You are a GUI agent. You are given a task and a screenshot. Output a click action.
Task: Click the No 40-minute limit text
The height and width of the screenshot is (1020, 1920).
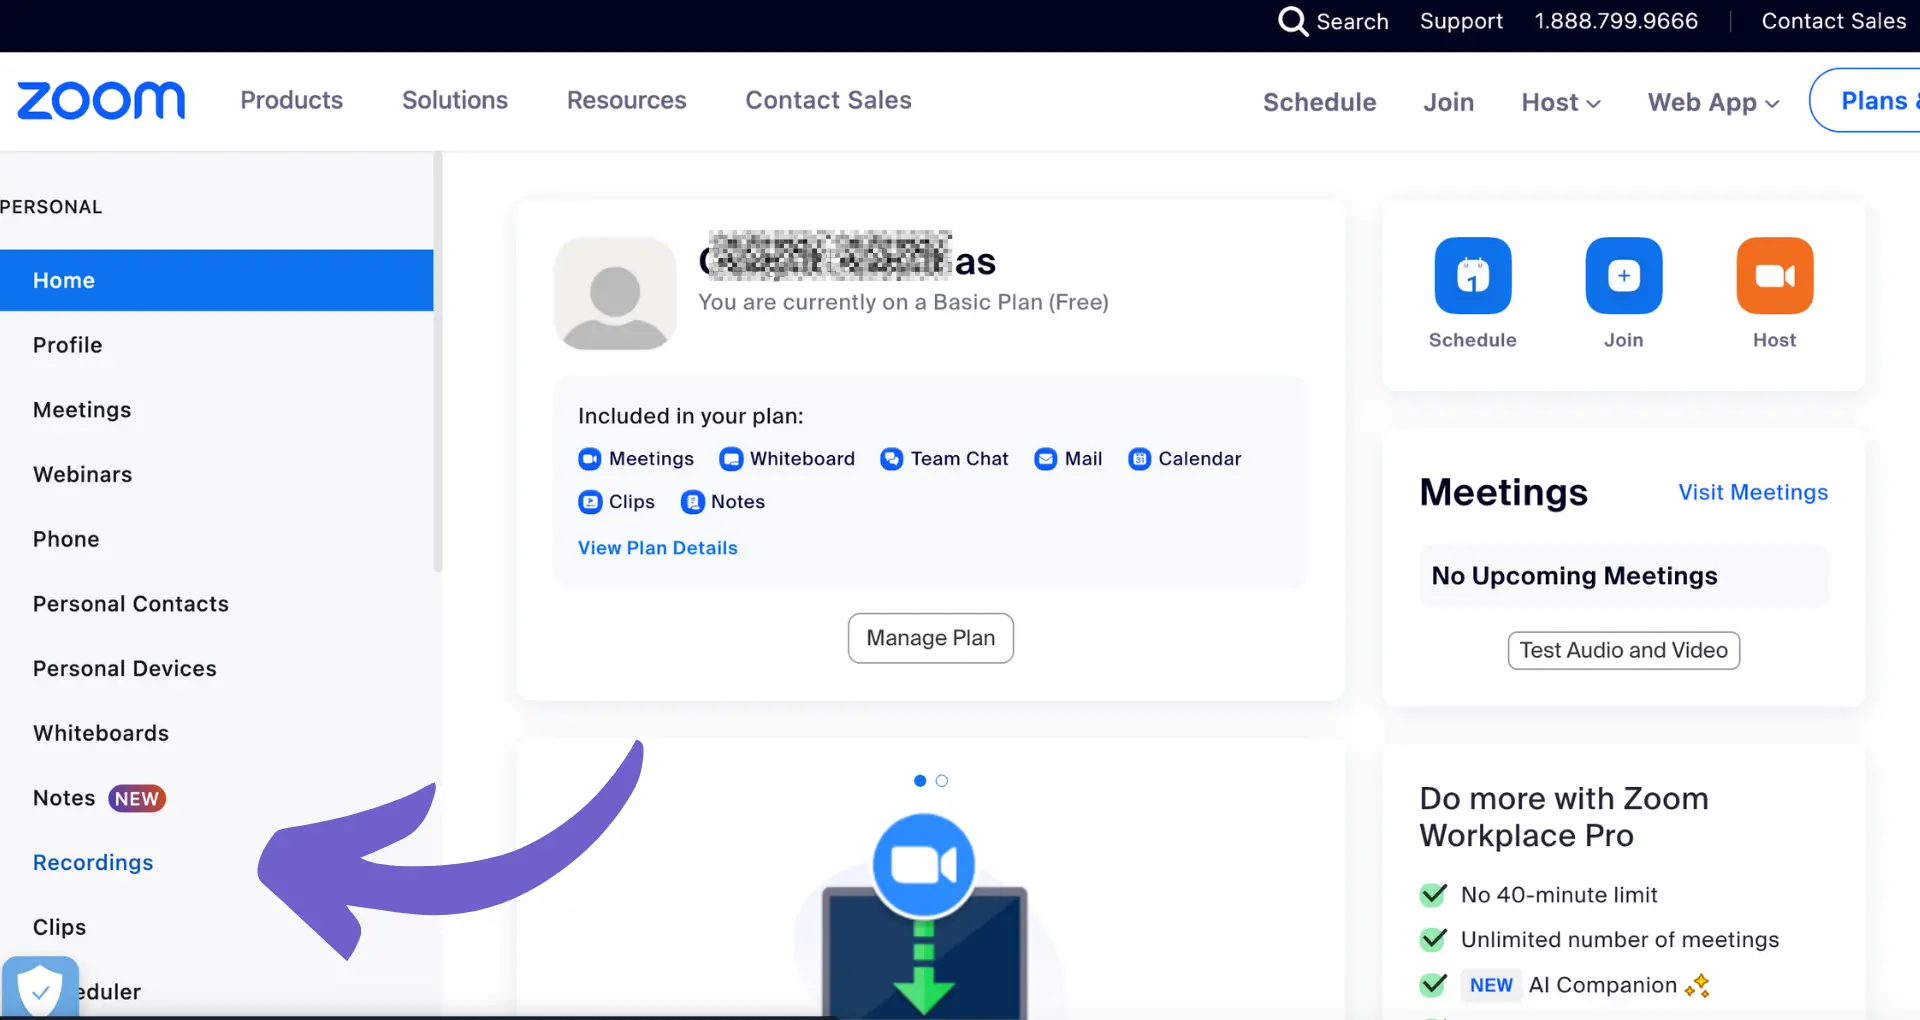(x=1559, y=895)
